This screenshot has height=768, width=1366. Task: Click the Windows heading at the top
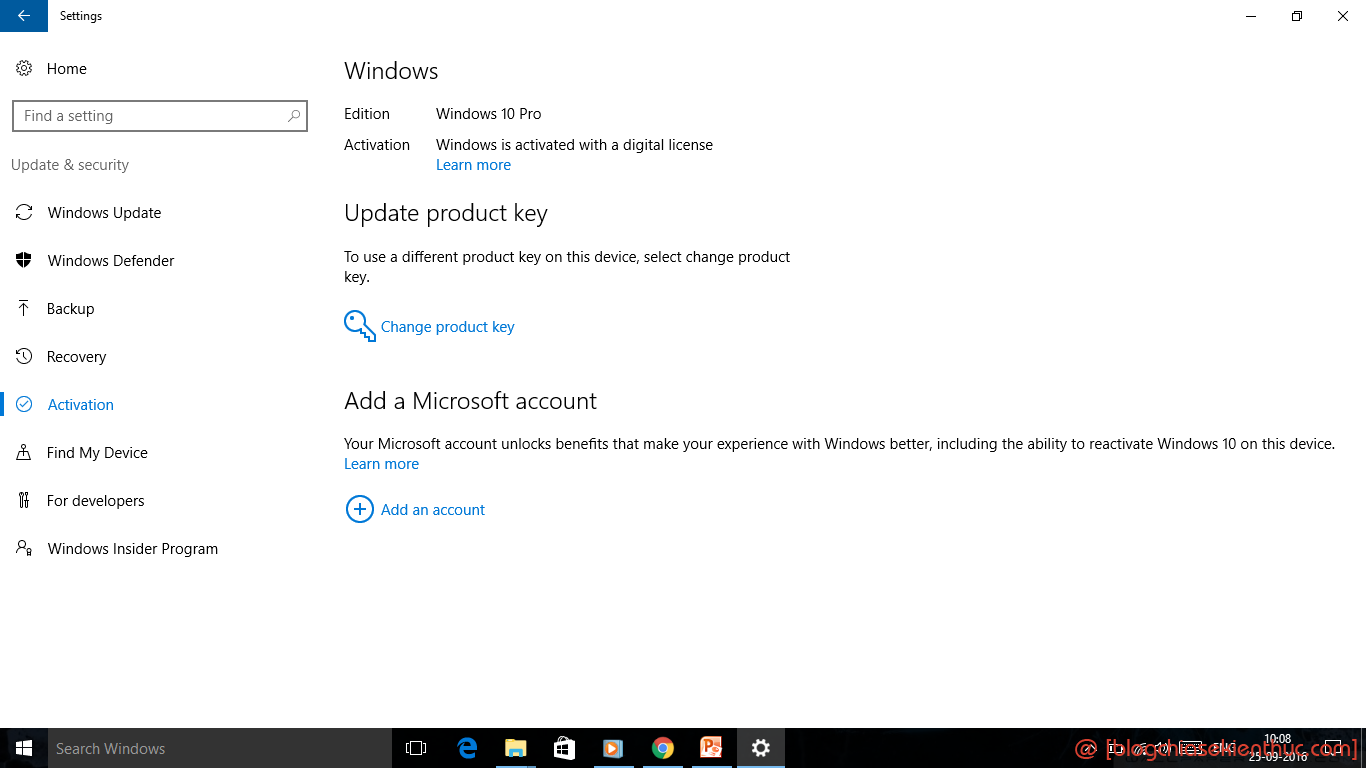pyautogui.click(x=391, y=71)
